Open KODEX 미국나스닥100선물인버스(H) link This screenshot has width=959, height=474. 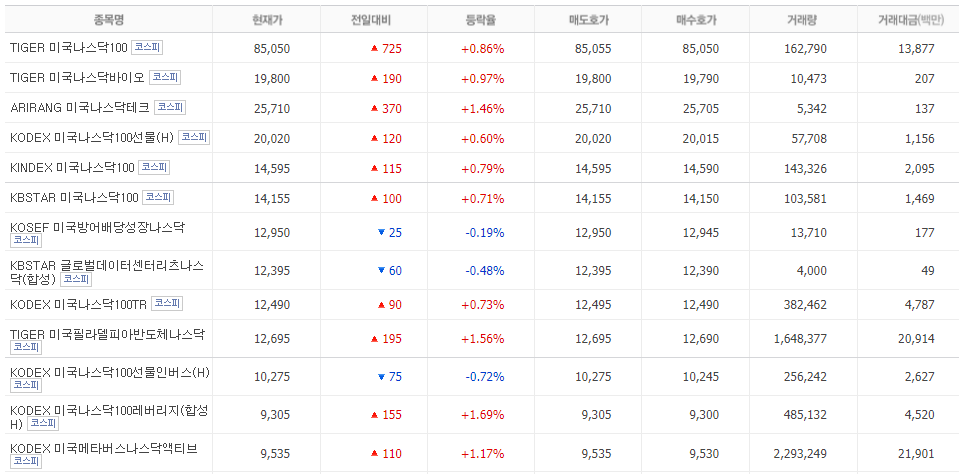coord(110,372)
